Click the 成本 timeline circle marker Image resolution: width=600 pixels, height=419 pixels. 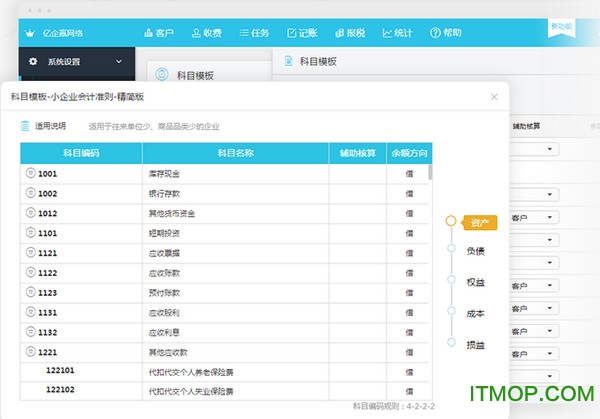point(452,311)
